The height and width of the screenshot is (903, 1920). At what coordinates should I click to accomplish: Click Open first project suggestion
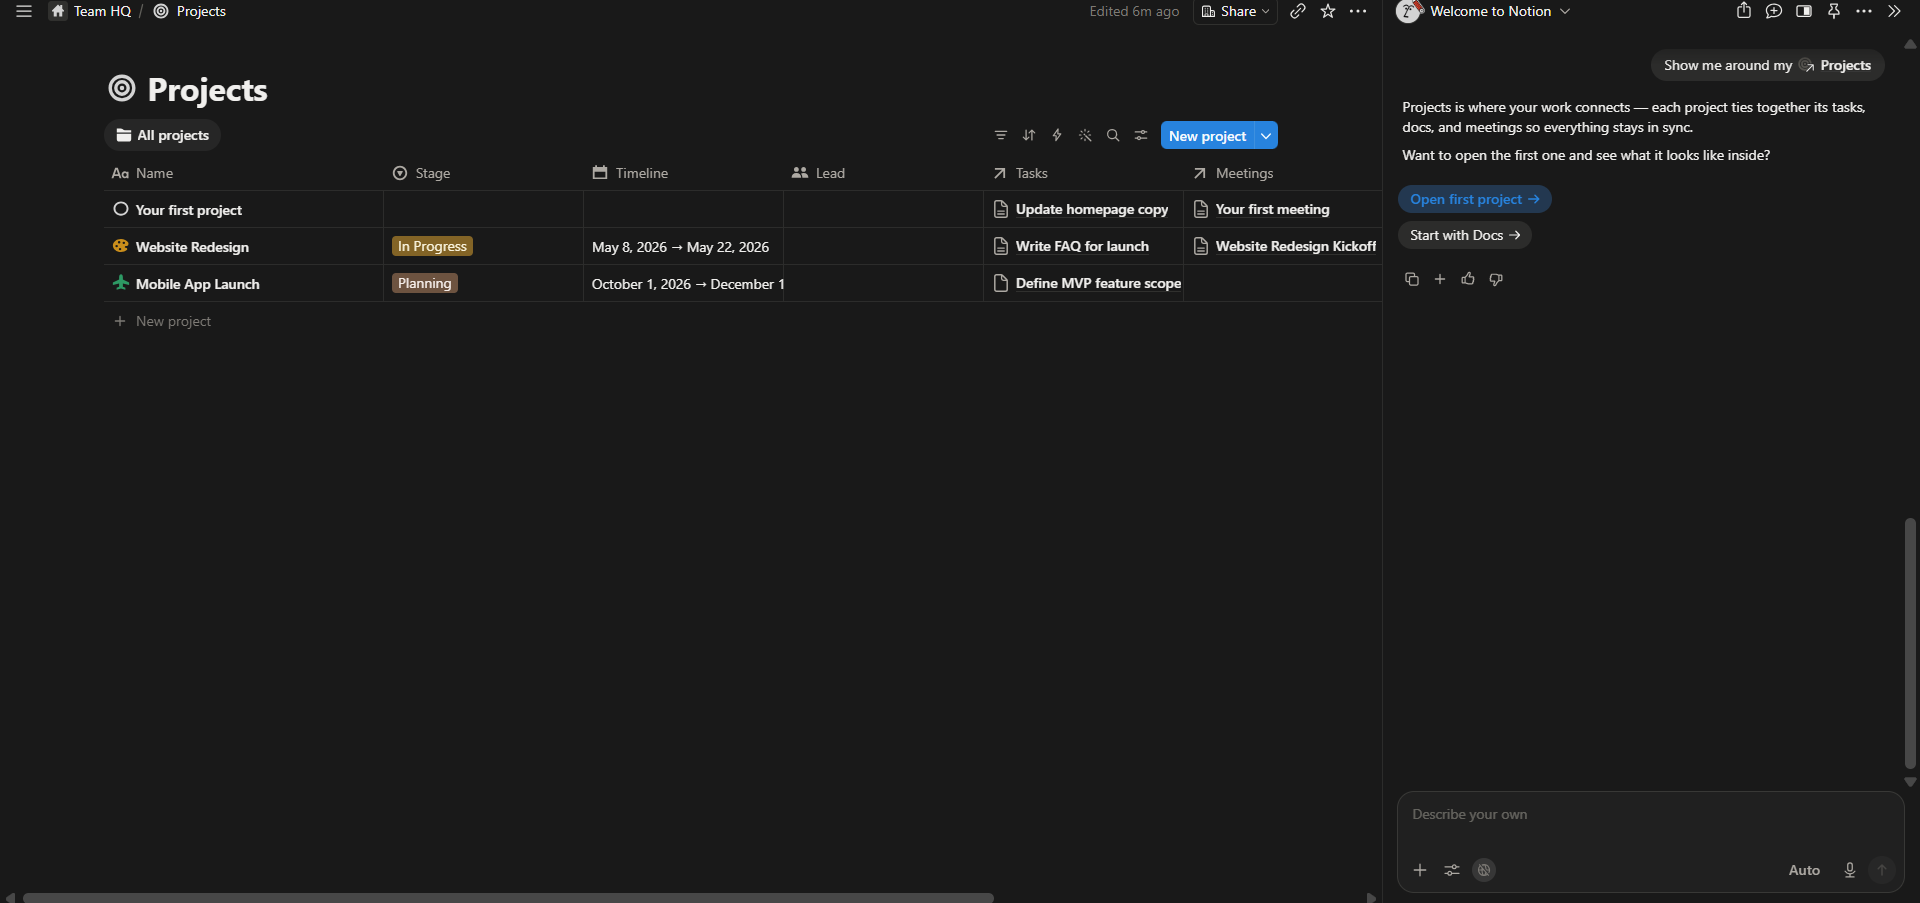[x=1475, y=199]
